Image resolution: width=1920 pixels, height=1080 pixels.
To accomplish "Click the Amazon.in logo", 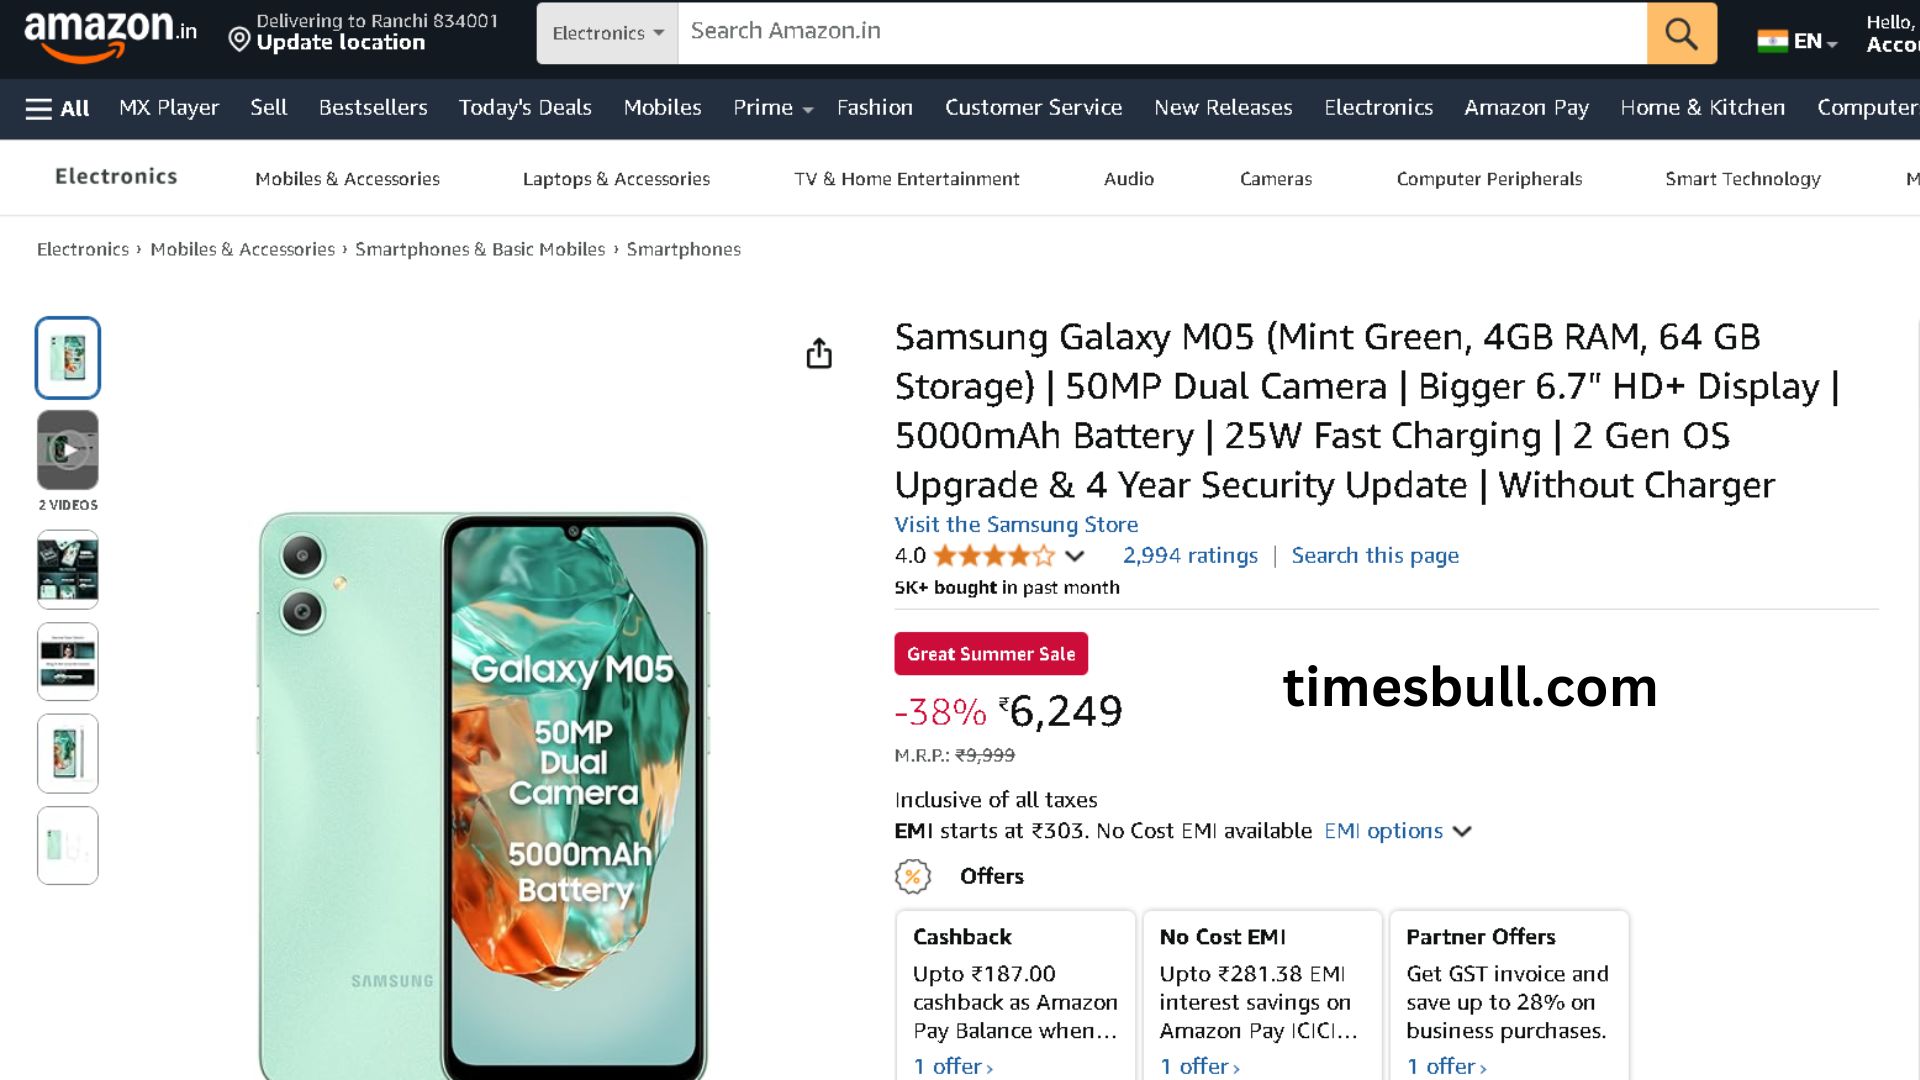I will 110,35.
